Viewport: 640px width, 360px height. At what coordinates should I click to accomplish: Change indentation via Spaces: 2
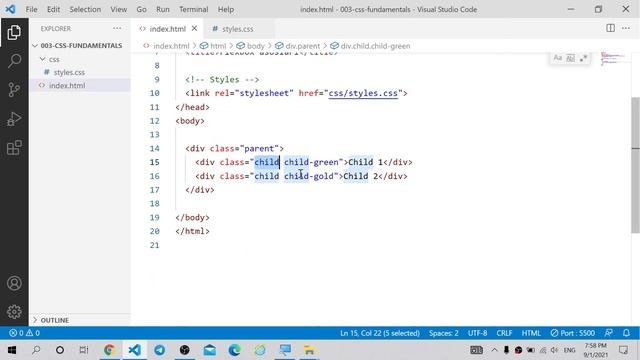click(x=443, y=333)
